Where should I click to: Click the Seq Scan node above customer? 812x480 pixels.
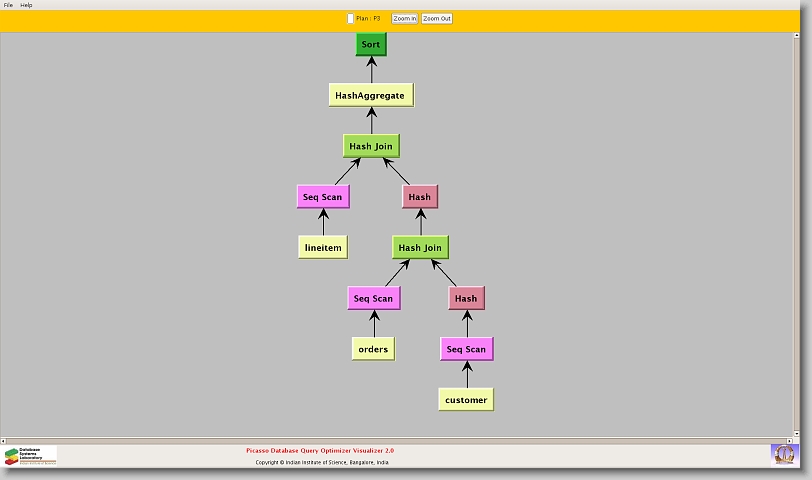pyautogui.click(x=466, y=349)
